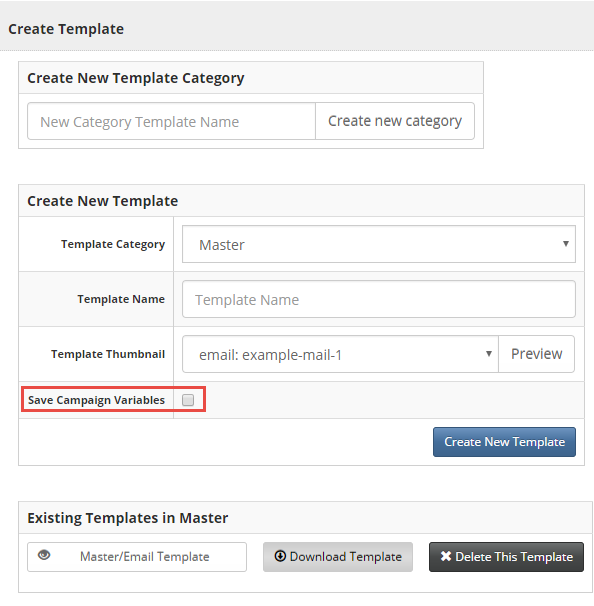Click the Save Campaign Variables label
The height and width of the screenshot is (606, 594).
tap(96, 400)
